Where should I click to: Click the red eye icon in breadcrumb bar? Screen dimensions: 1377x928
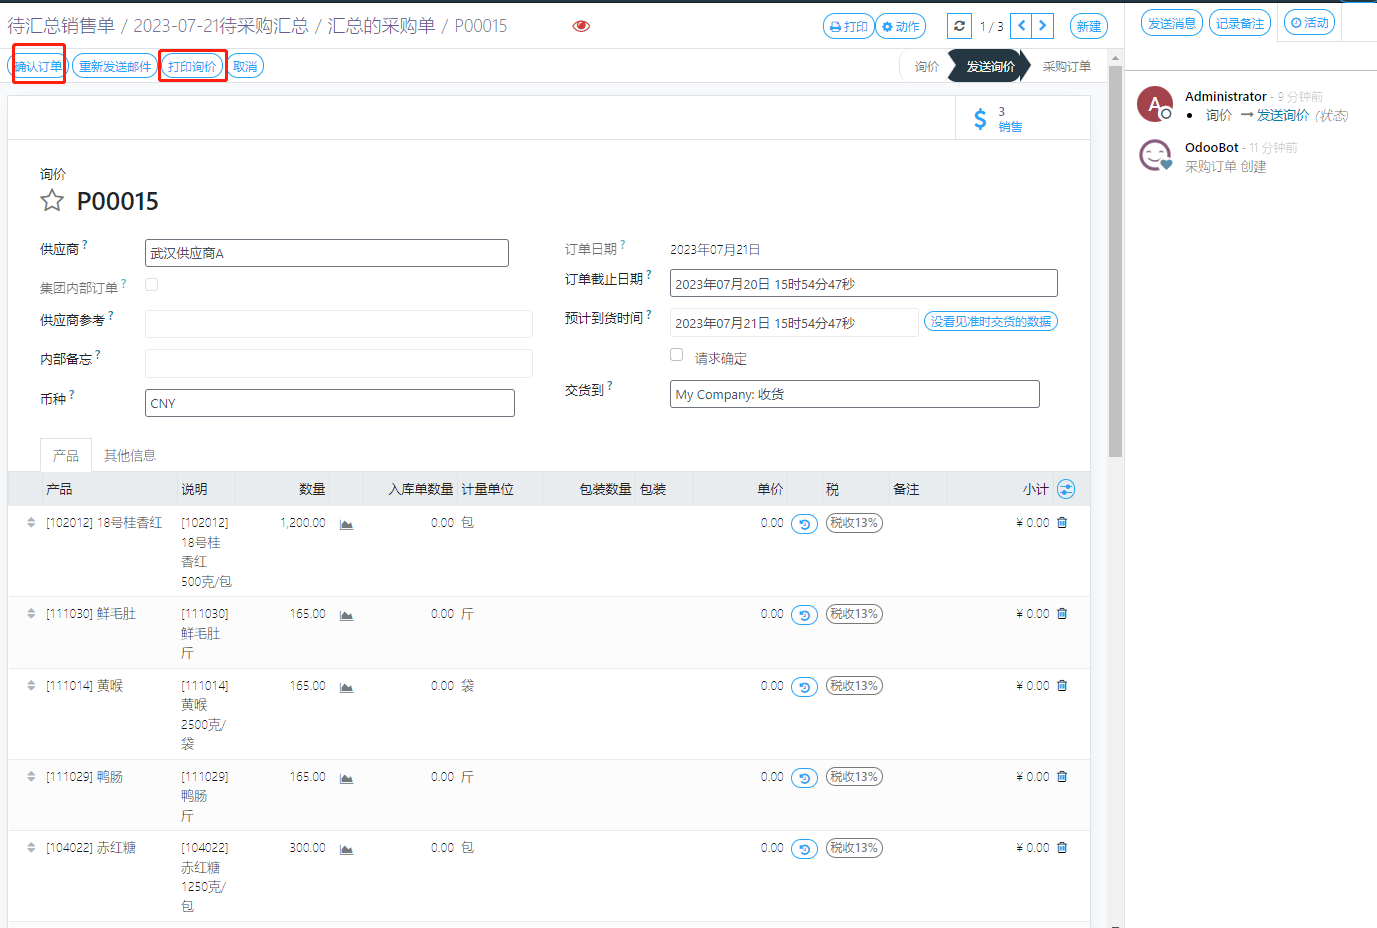pyautogui.click(x=581, y=26)
